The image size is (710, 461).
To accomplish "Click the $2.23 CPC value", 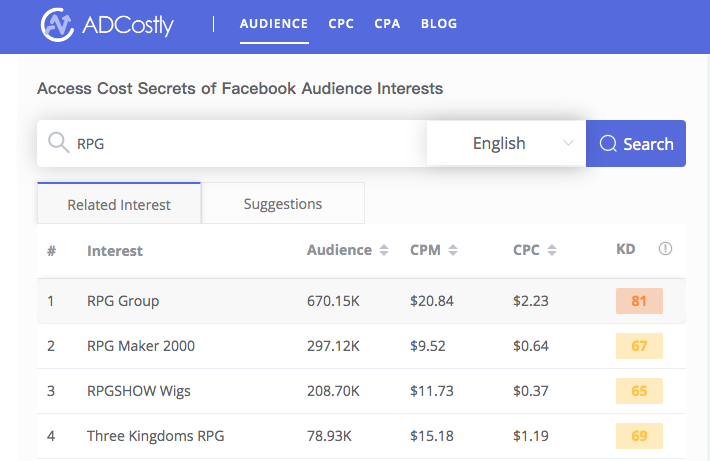I will coord(531,301).
